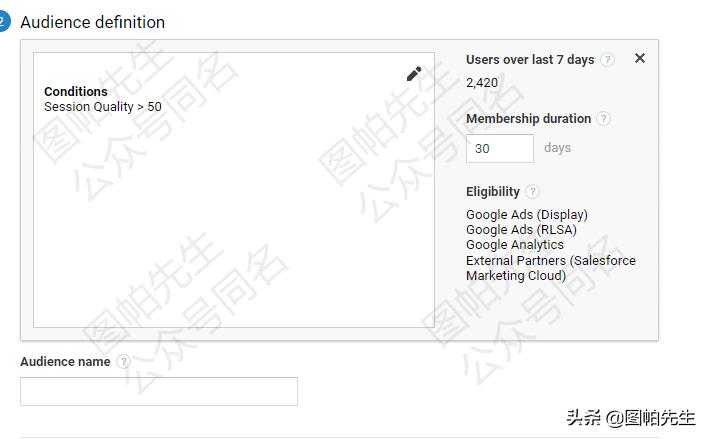Click the Google Analytics eligibility entry

[515, 245]
